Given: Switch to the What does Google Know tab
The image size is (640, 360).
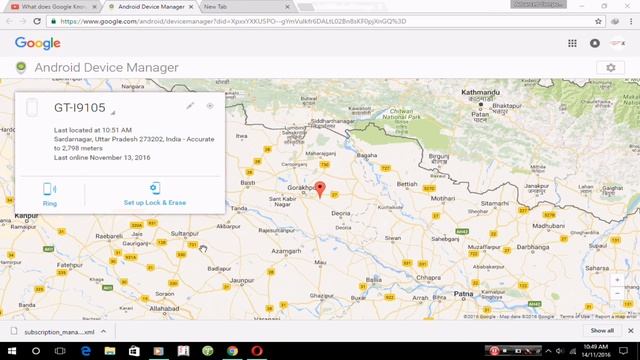Looking at the screenshot, I should [x=53, y=7].
